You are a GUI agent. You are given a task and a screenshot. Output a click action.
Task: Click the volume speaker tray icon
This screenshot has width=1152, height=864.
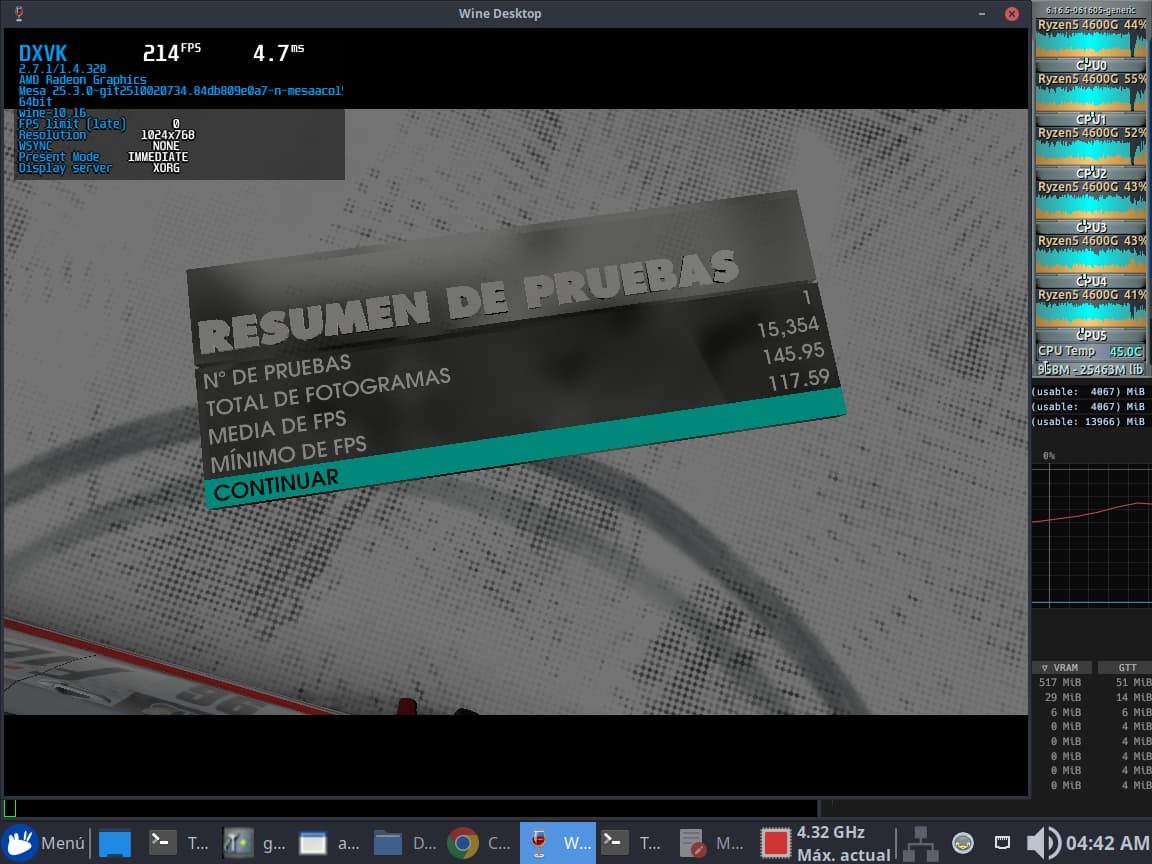[1042, 843]
